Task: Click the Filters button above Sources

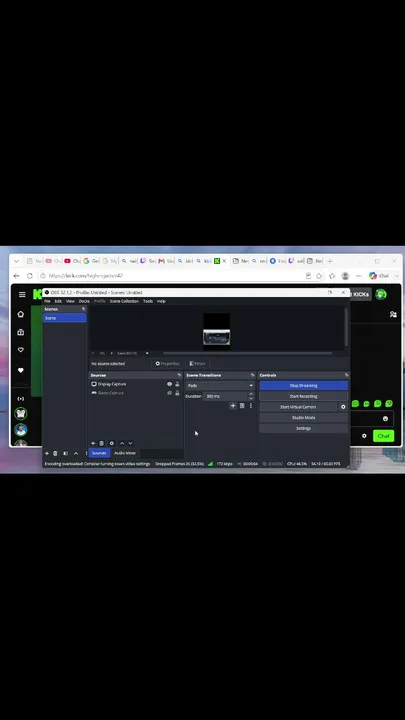Action: click(197, 364)
